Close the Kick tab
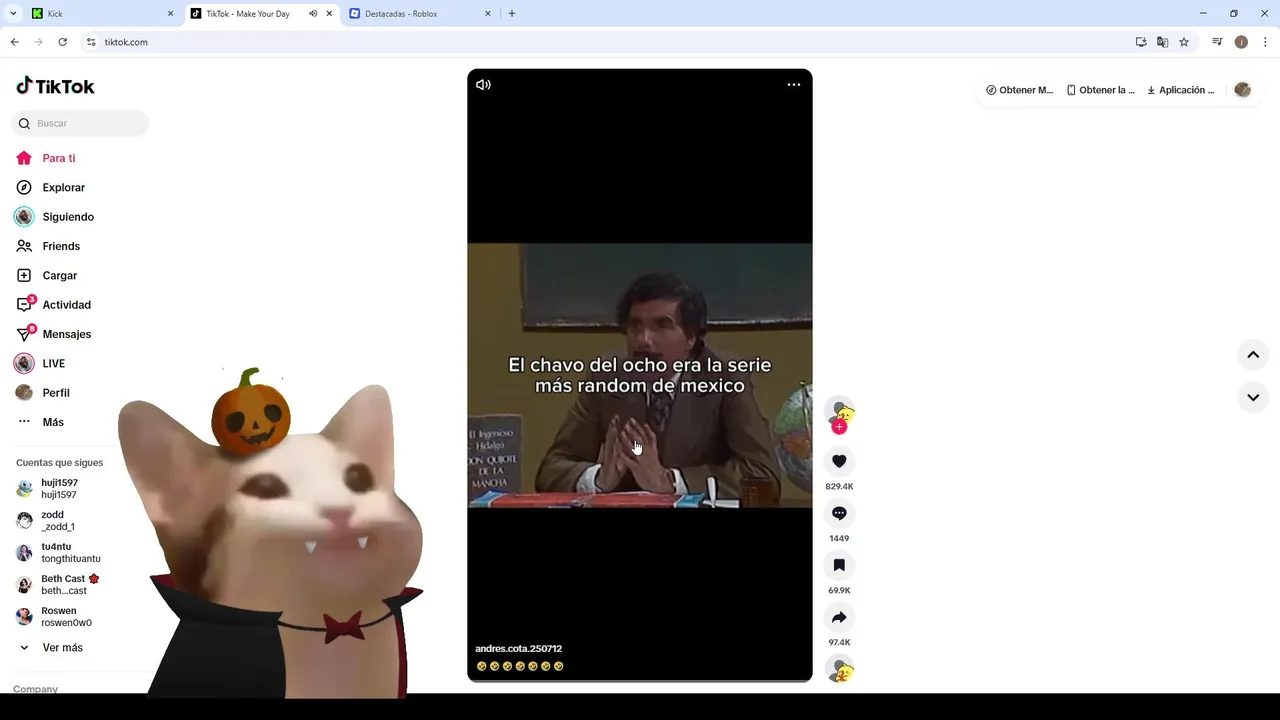Screen dimensions: 1280x720 click(x=170, y=14)
